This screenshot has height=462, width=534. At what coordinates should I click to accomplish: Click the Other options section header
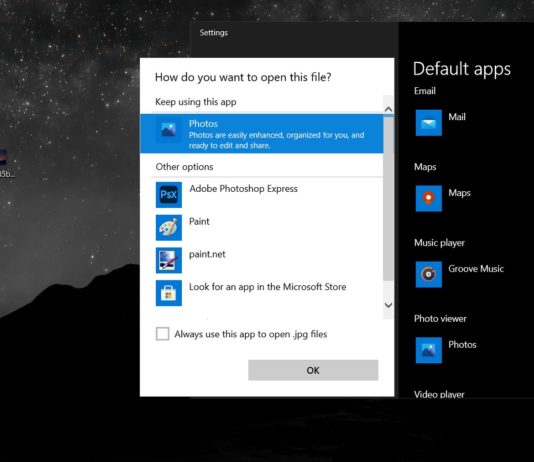pyautogui.click(x=184, y=167)
